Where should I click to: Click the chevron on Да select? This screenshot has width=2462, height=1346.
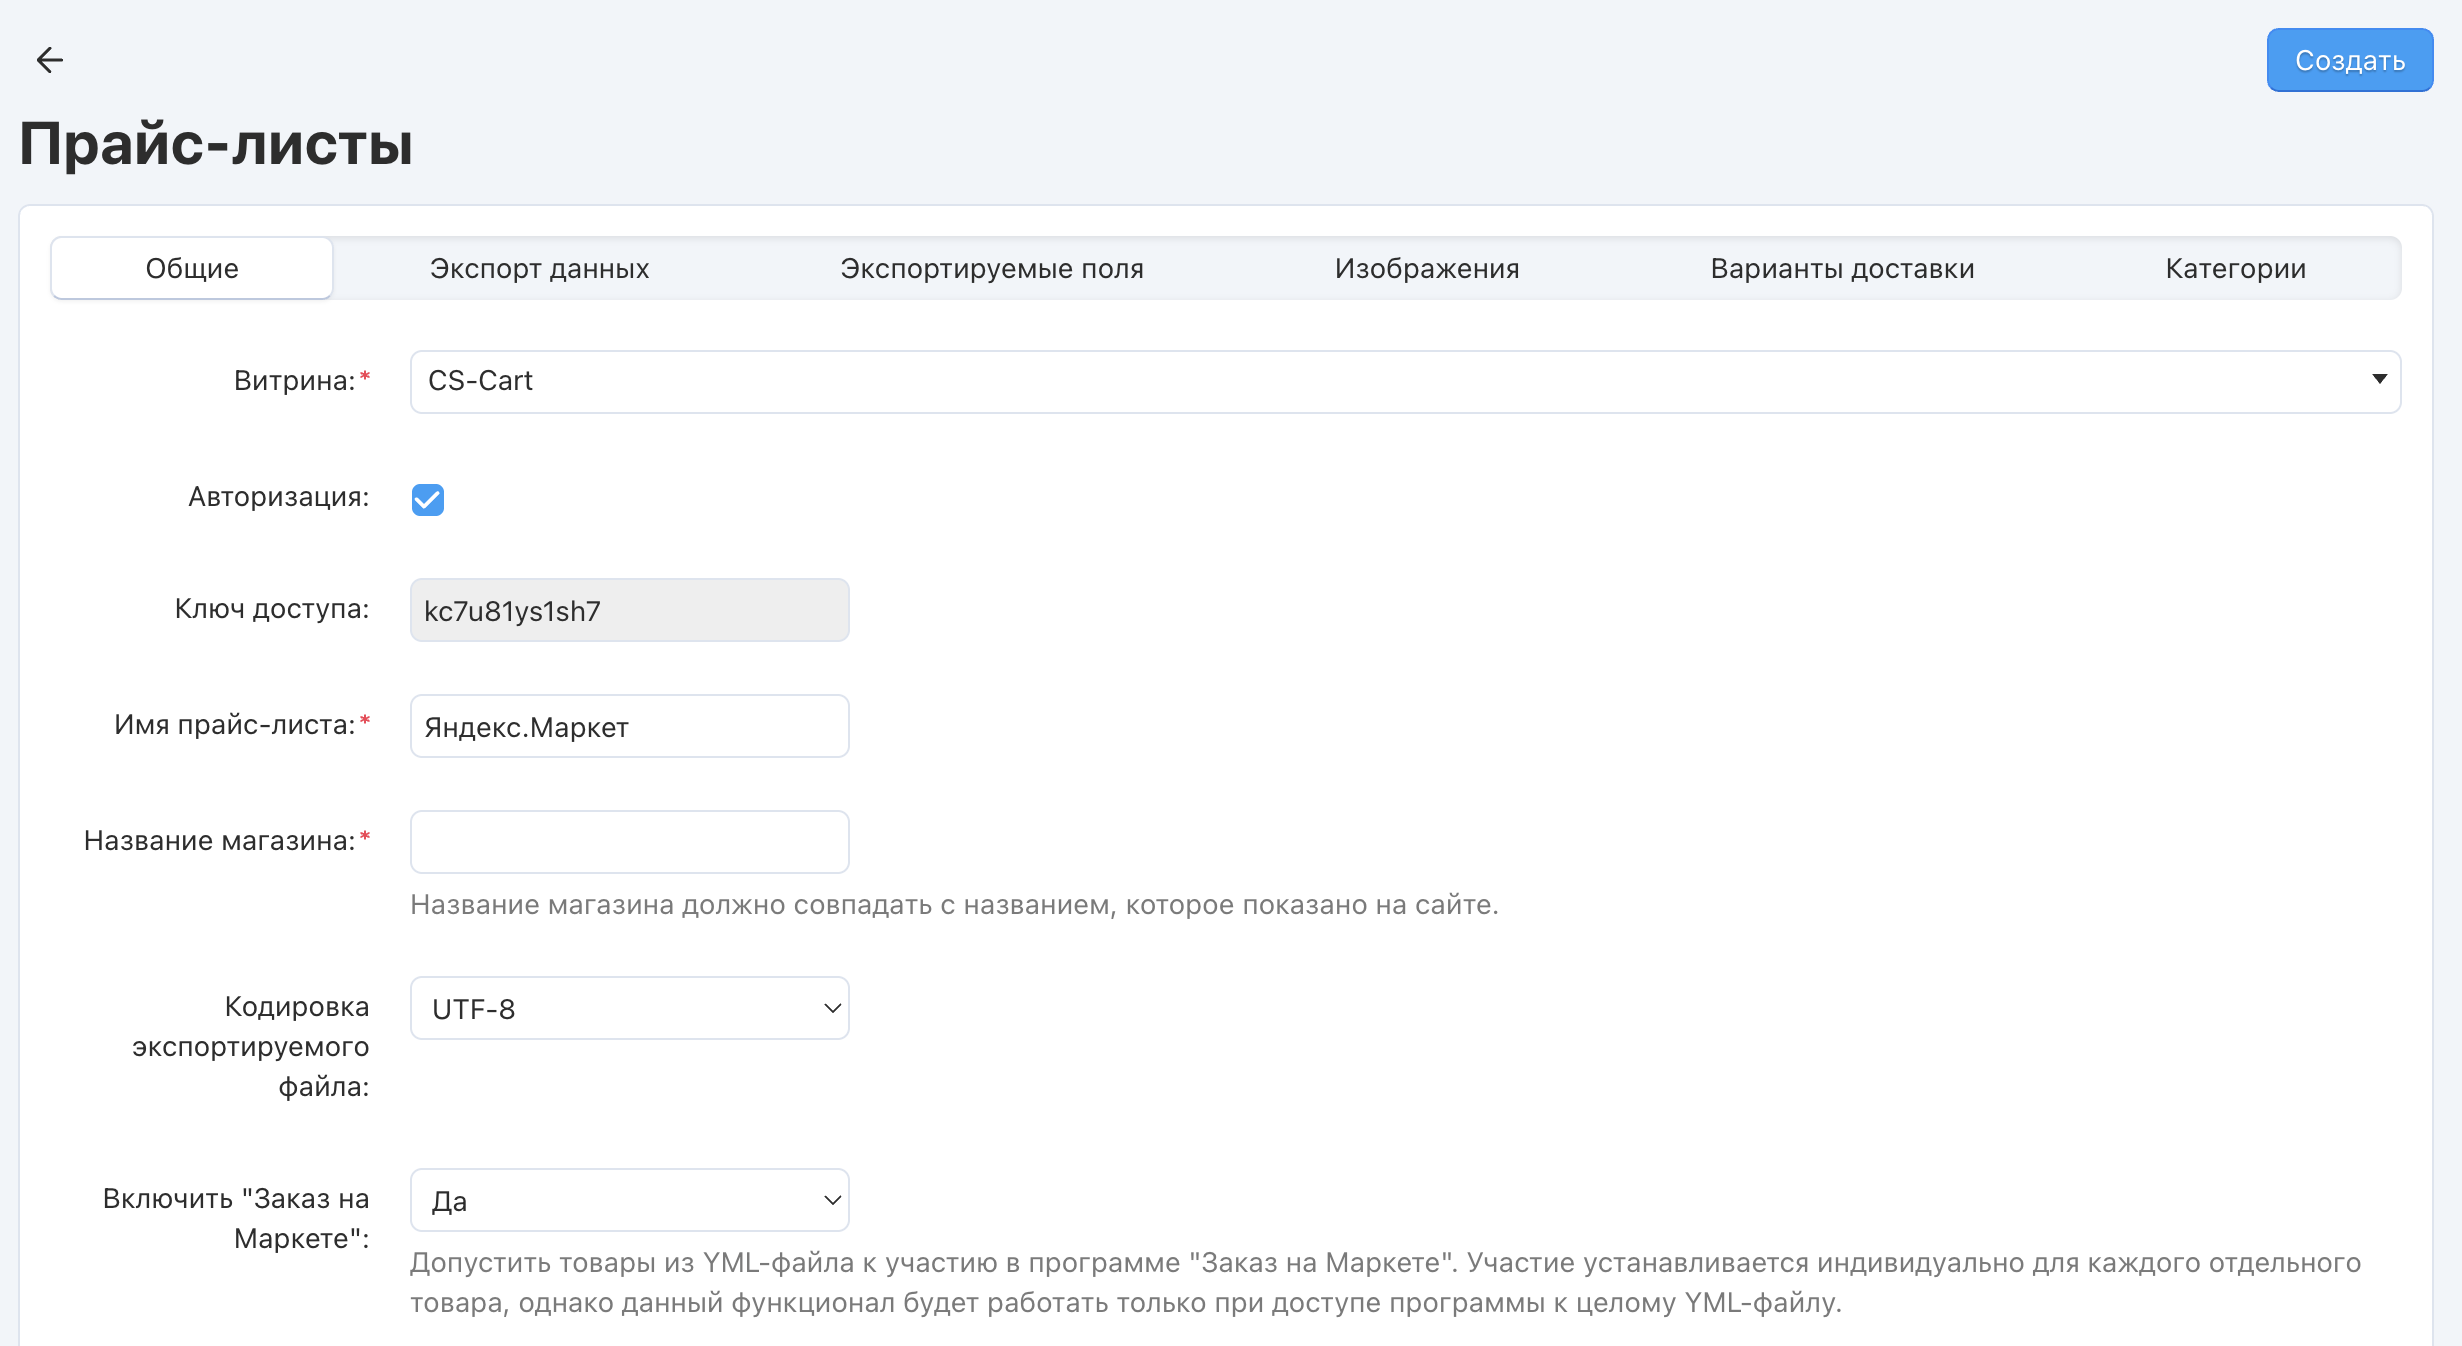pyautogui.click(x=831, y=1200)
